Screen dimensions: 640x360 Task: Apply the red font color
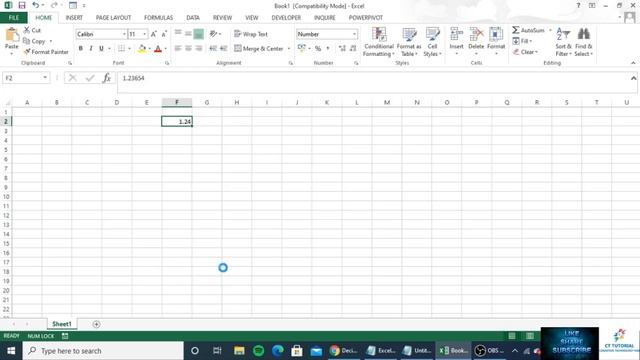158,49
